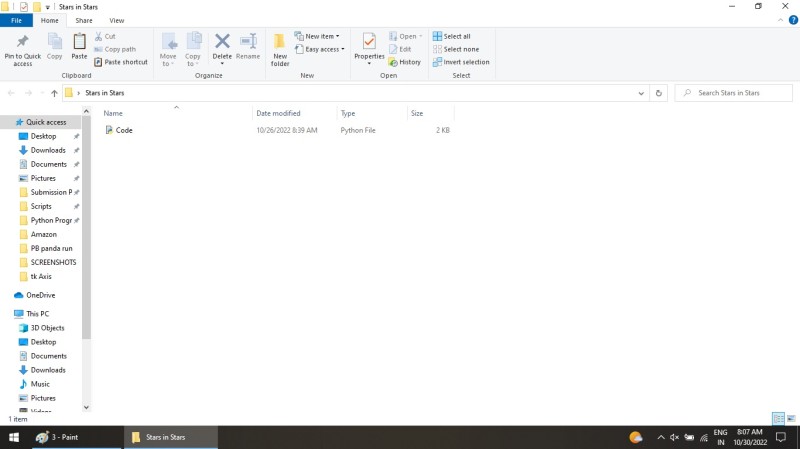Refresh the Stars in Stars folder
Viewport: 800px width, 449px height.
pos(658,93)
